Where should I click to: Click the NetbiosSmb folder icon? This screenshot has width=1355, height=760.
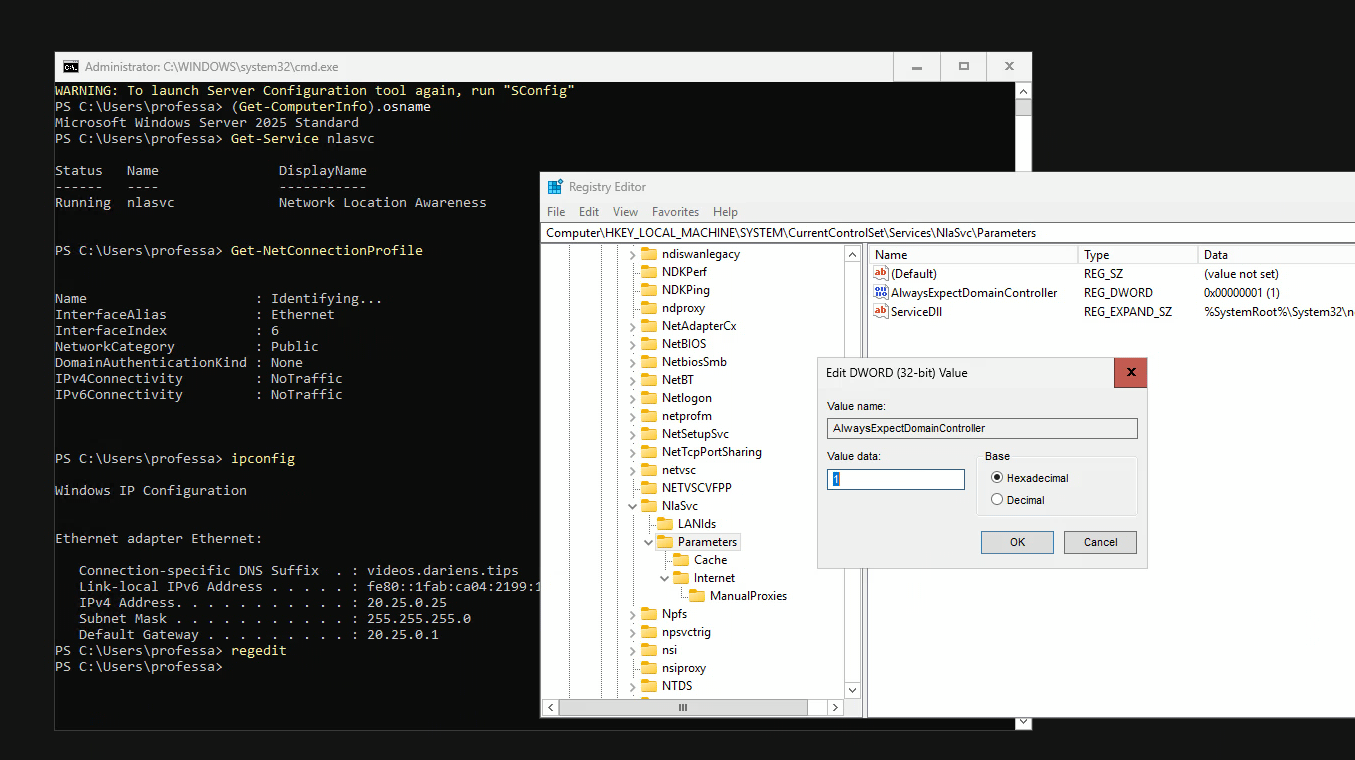point(649,362)
